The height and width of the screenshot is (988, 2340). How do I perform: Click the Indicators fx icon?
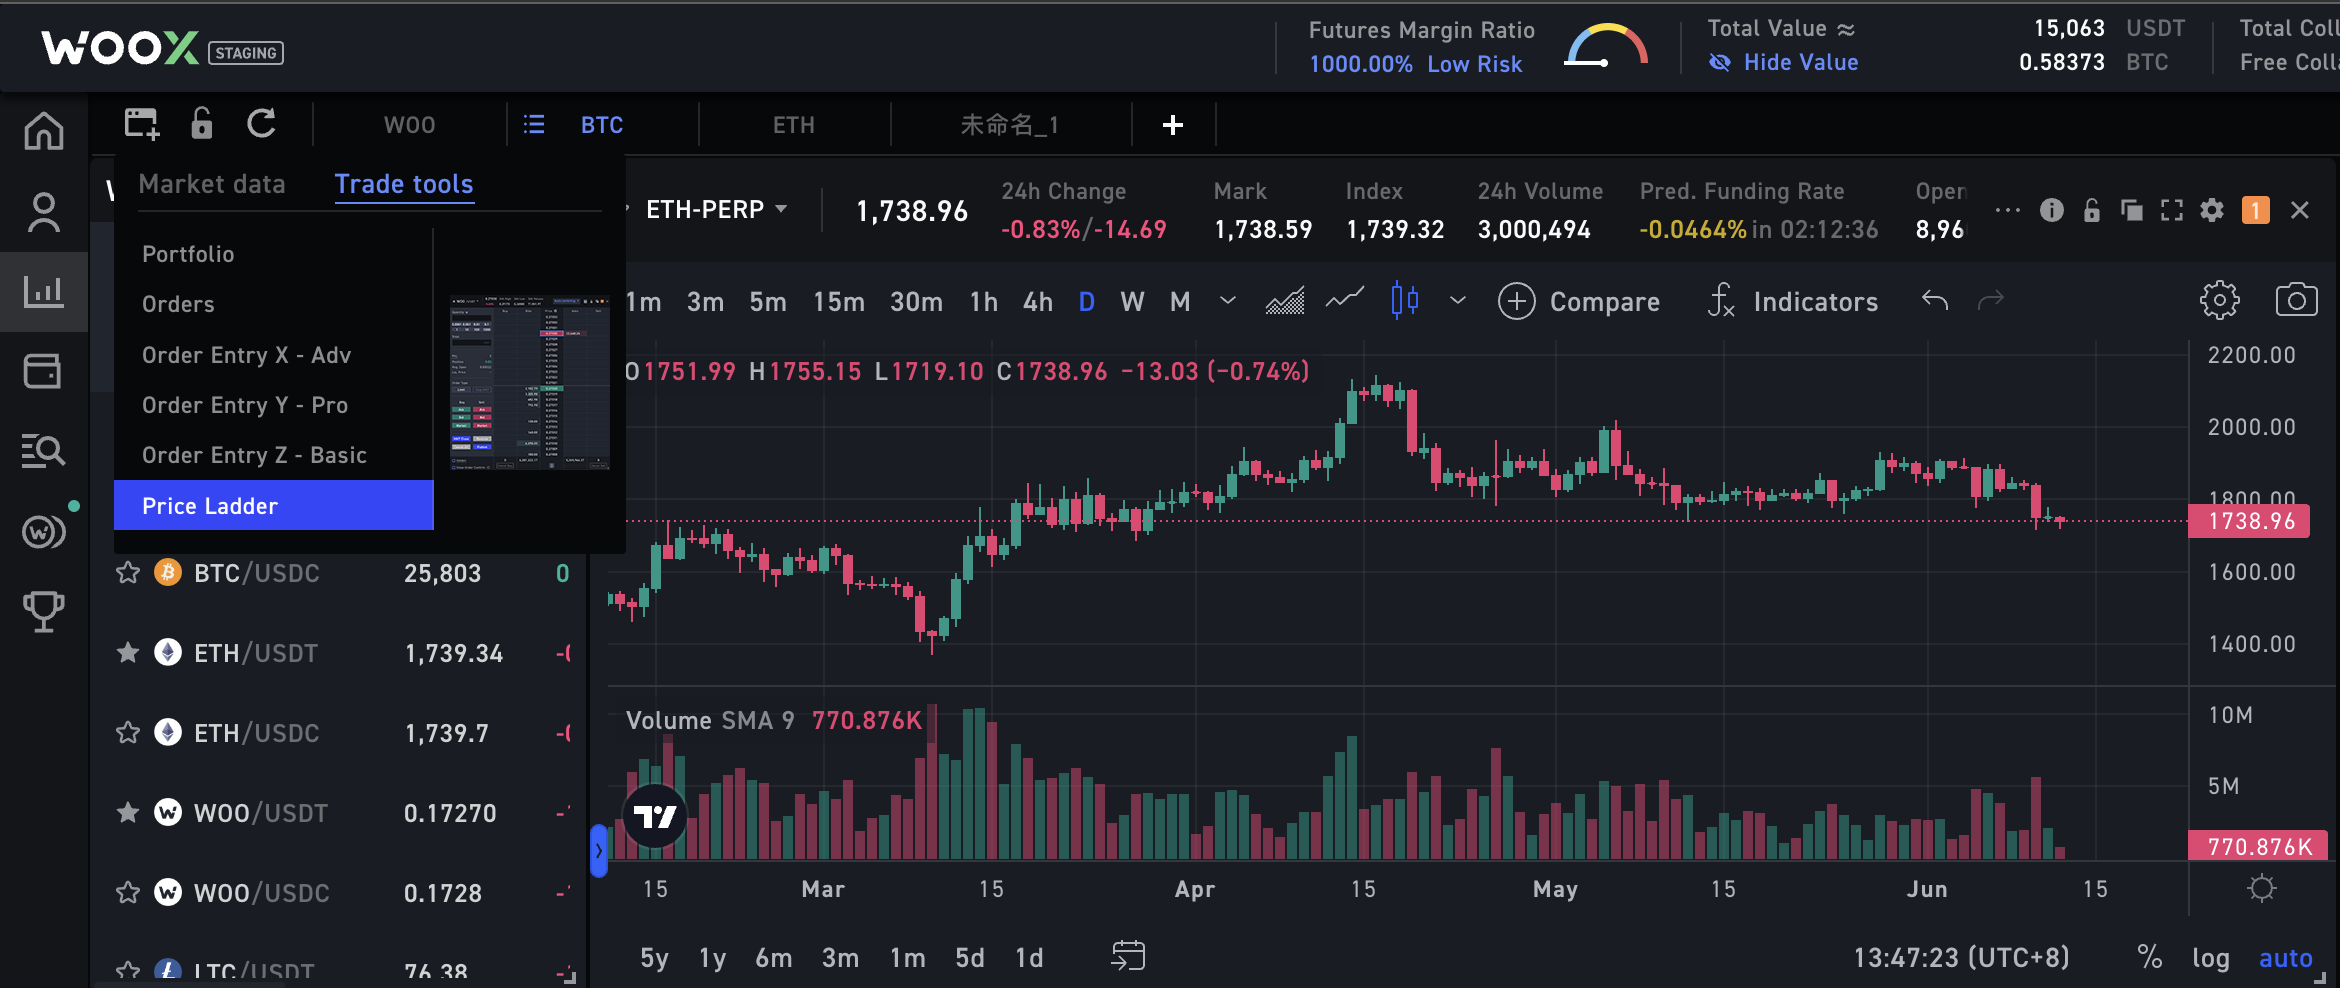pyautogui.click(x=1720, y=300)
